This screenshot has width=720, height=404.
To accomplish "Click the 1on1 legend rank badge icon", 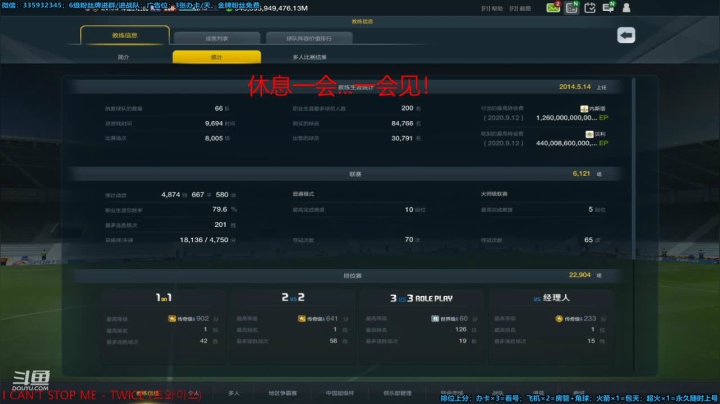I will (x=172, y=318).
